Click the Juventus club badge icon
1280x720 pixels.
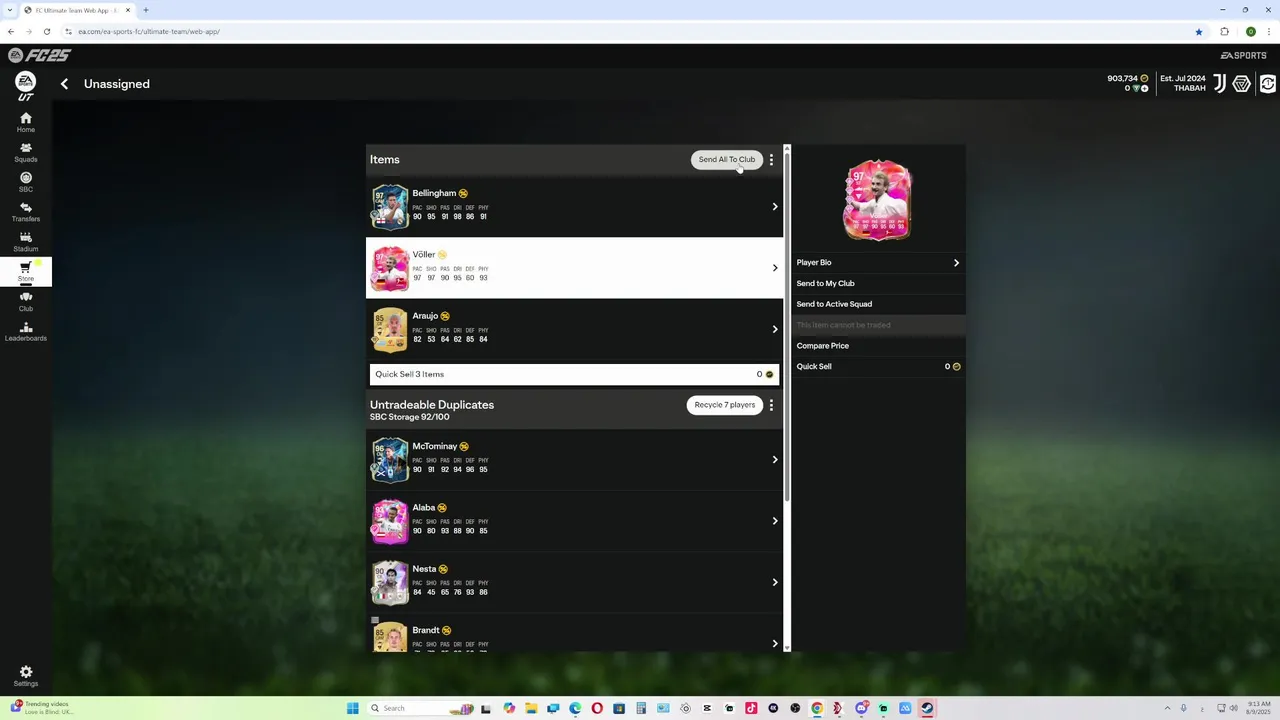click(1219, 84)
